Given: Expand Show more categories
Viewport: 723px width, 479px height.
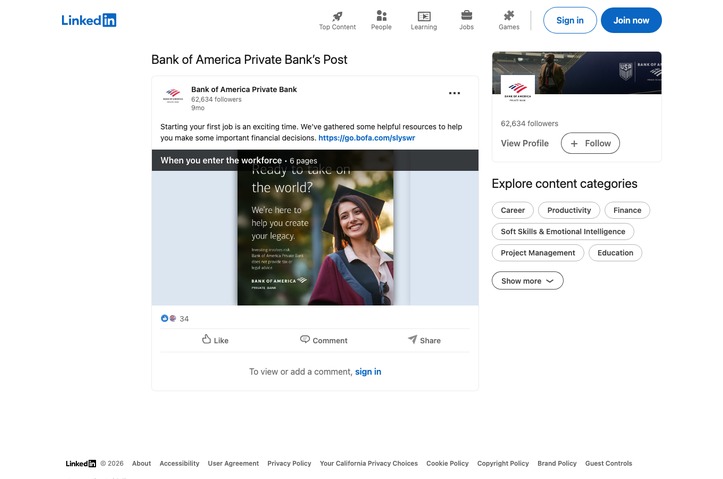Looking at the screenshot, I should pos(527,281).
